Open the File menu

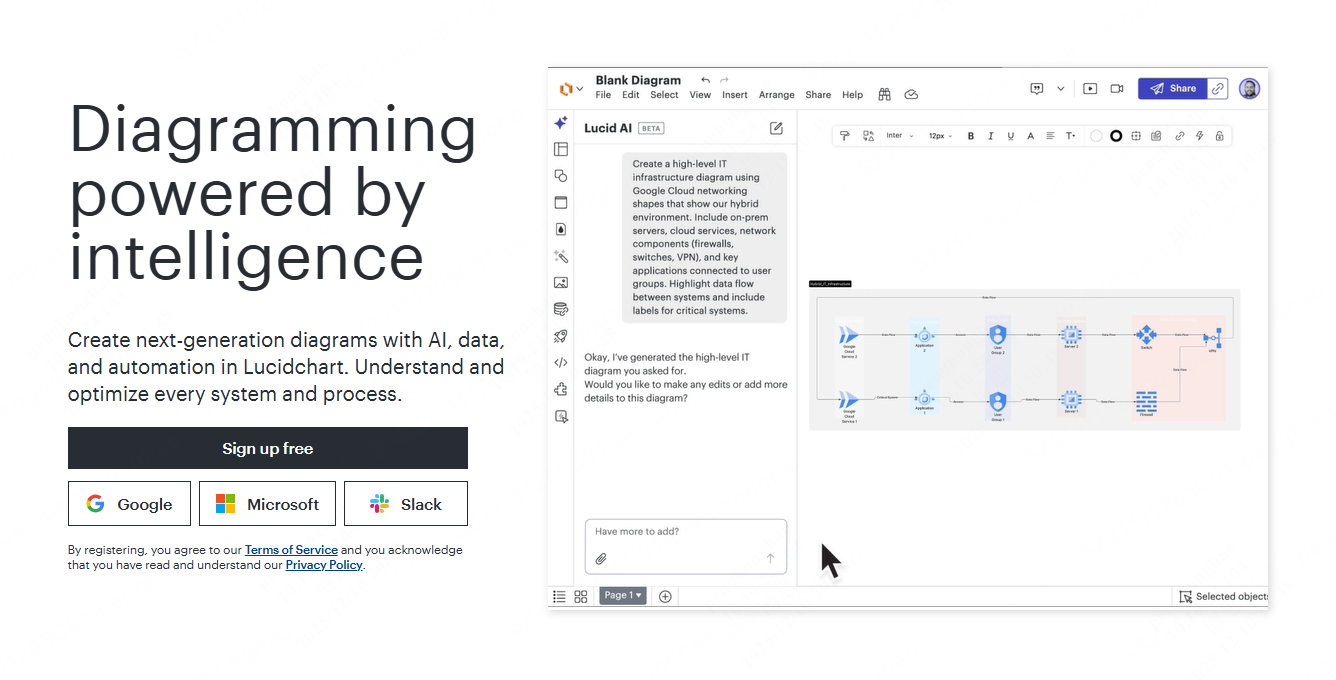pyautogui.click(x=603, y=95)
